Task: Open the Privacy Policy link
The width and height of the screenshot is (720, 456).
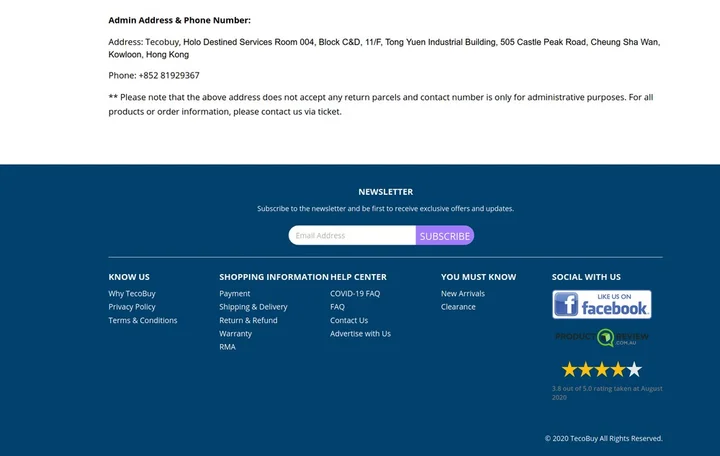Action: 132,307
